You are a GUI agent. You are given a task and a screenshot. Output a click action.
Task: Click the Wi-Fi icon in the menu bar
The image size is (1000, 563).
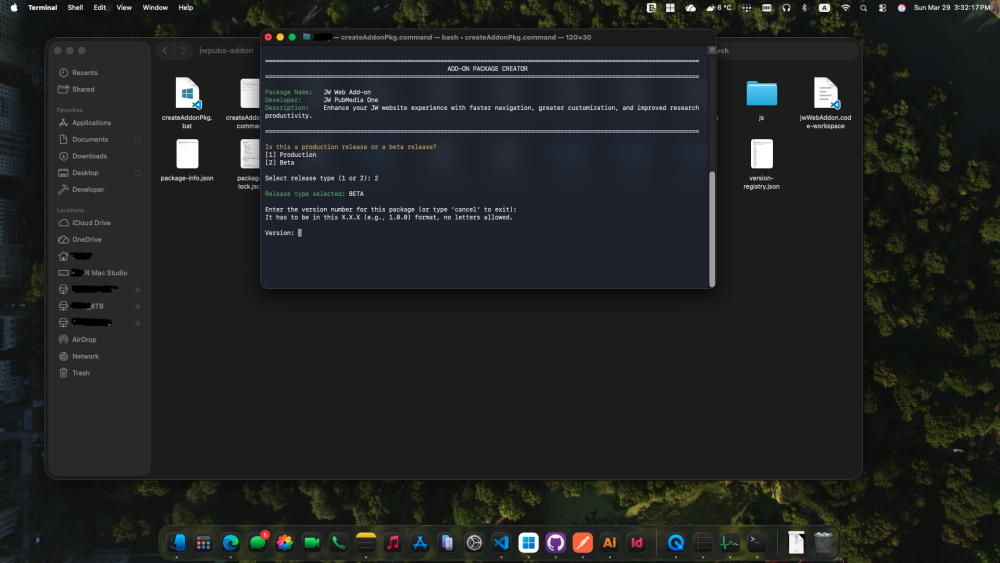click(x=845, y=7)
